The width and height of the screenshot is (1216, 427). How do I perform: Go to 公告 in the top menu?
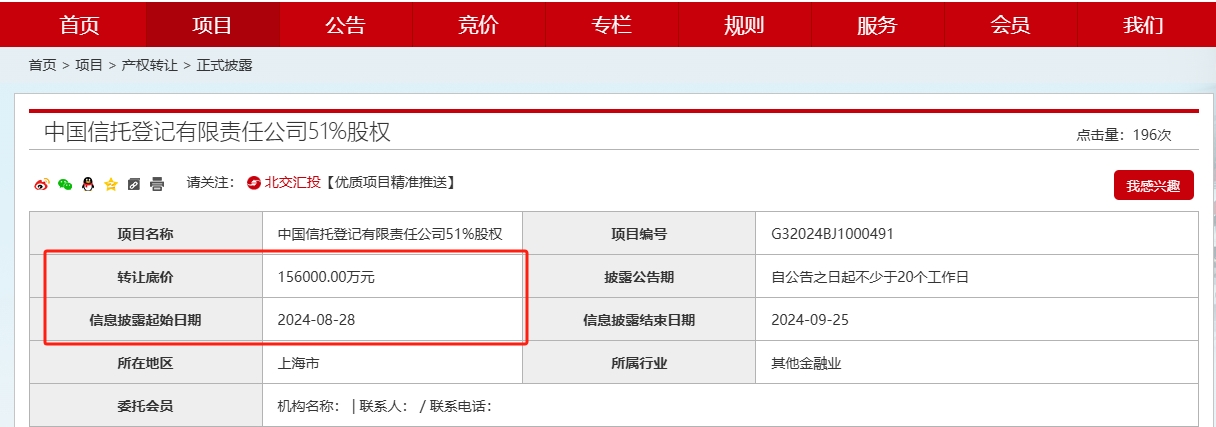tap(345, 25)
